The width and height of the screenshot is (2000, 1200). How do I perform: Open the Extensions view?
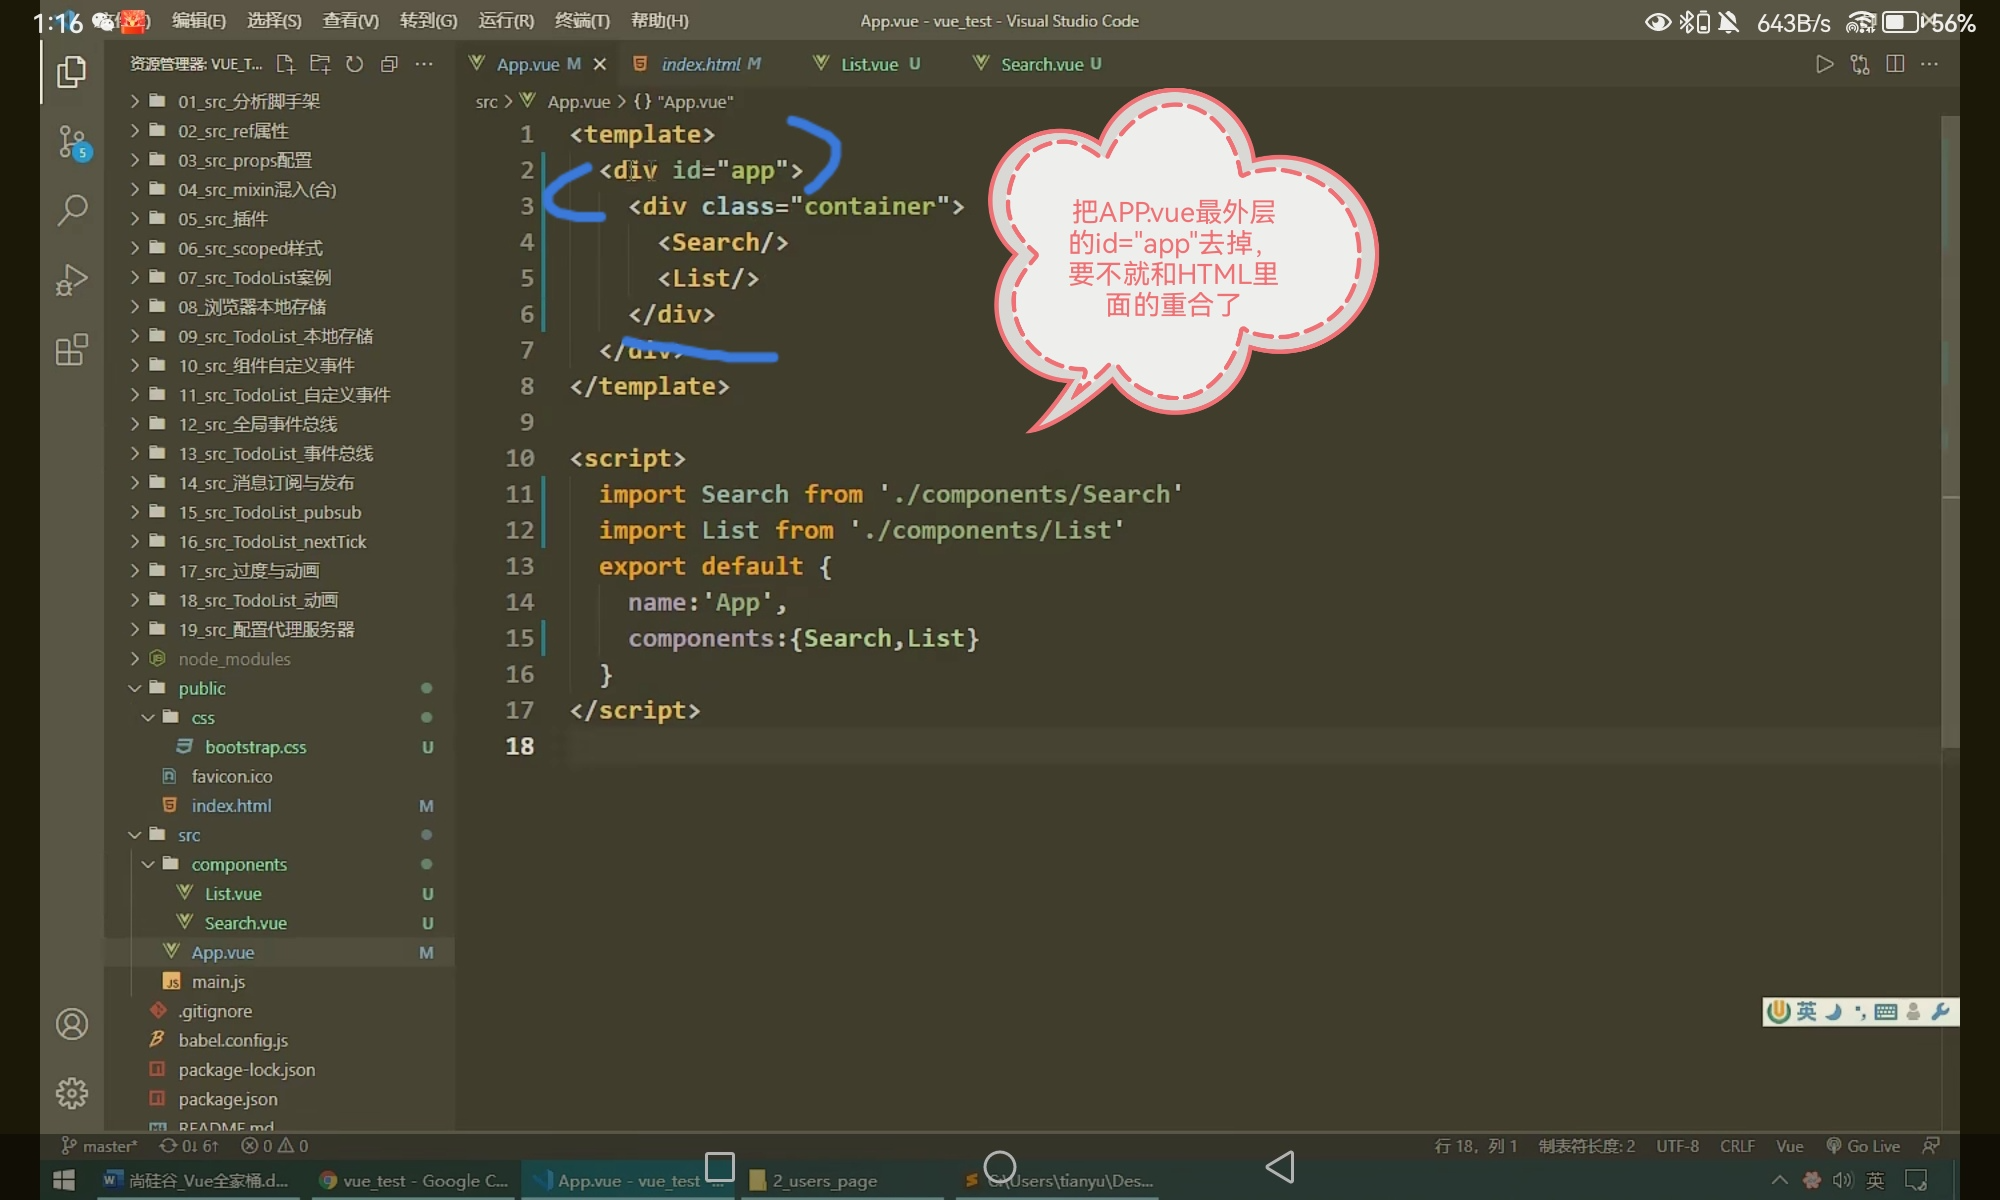[72, 350]
